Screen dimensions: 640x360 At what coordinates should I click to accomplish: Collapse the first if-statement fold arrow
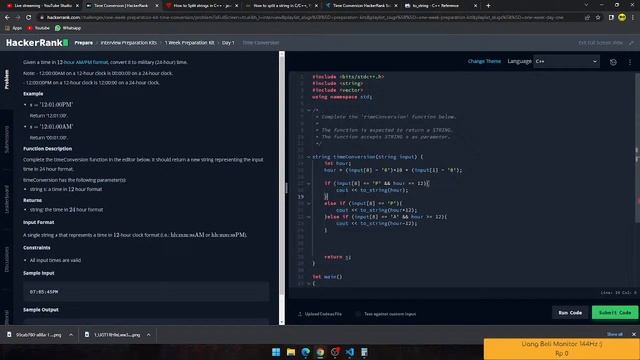(309, 184)
